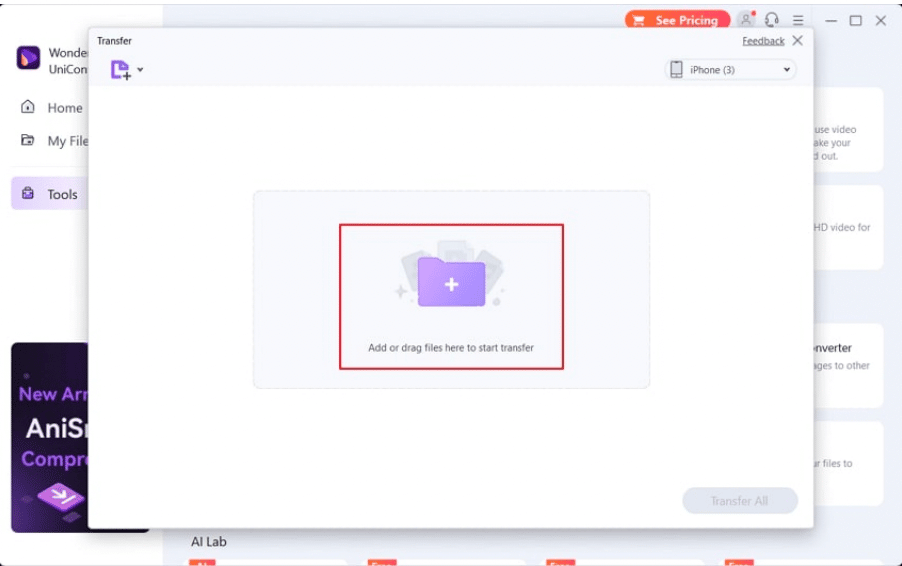Maximize the UniConverter window
This screenshot has height=566, width=902.
[855, 20]
